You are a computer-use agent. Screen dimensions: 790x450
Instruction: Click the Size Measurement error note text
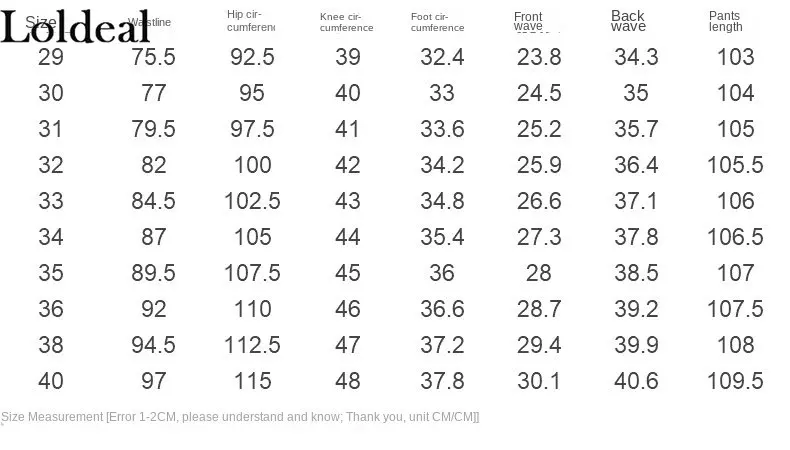pyautogui.click(x=240, y=417)
